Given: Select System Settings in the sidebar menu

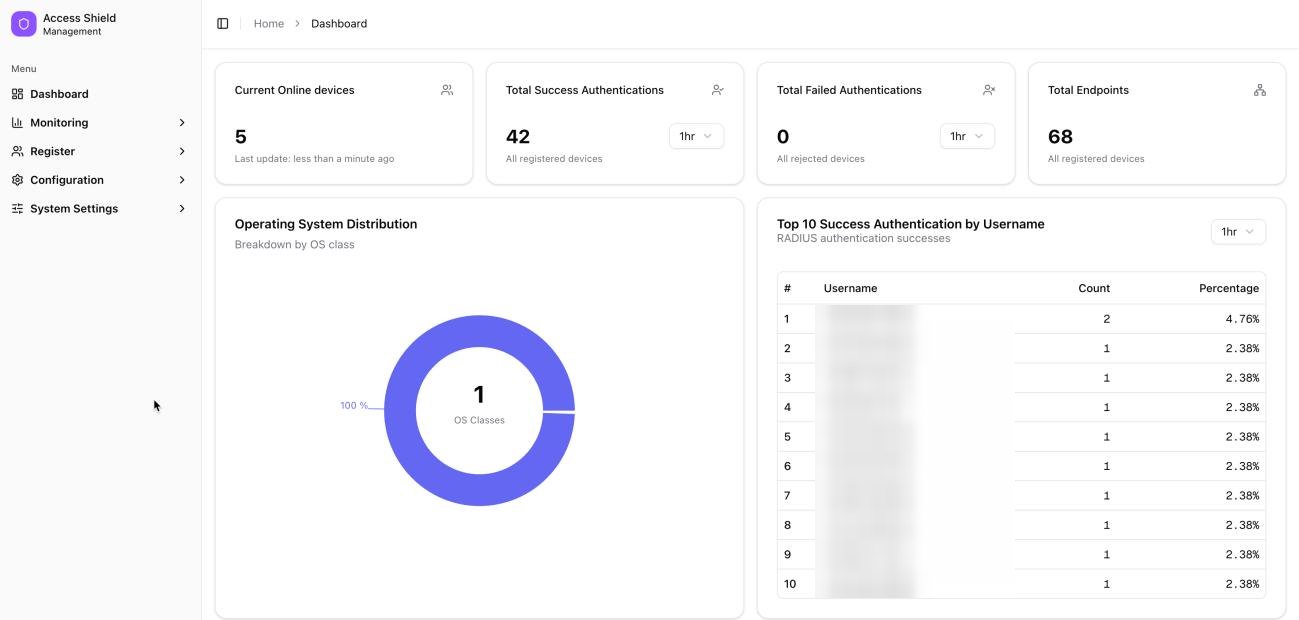Looking at the screenshot, I should (x=100, y=209).
